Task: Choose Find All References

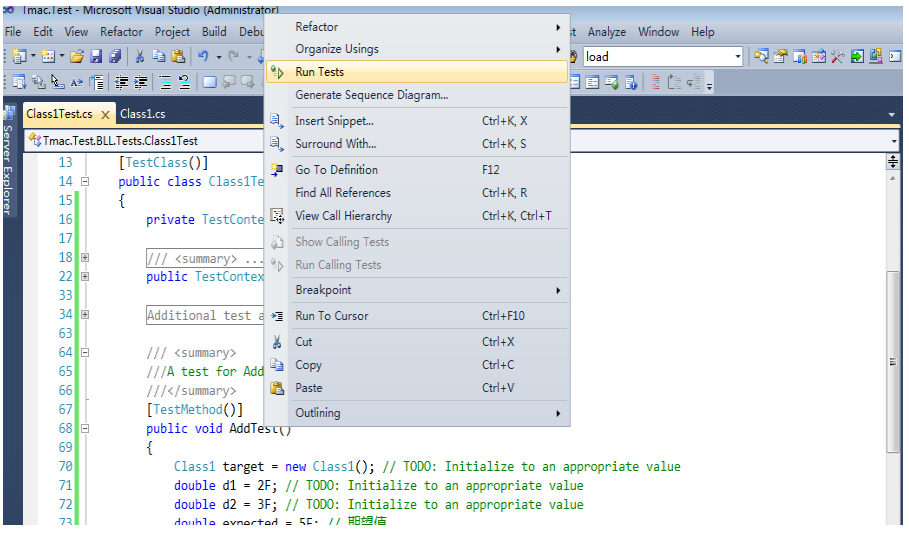Action: [x=417, y=192]
